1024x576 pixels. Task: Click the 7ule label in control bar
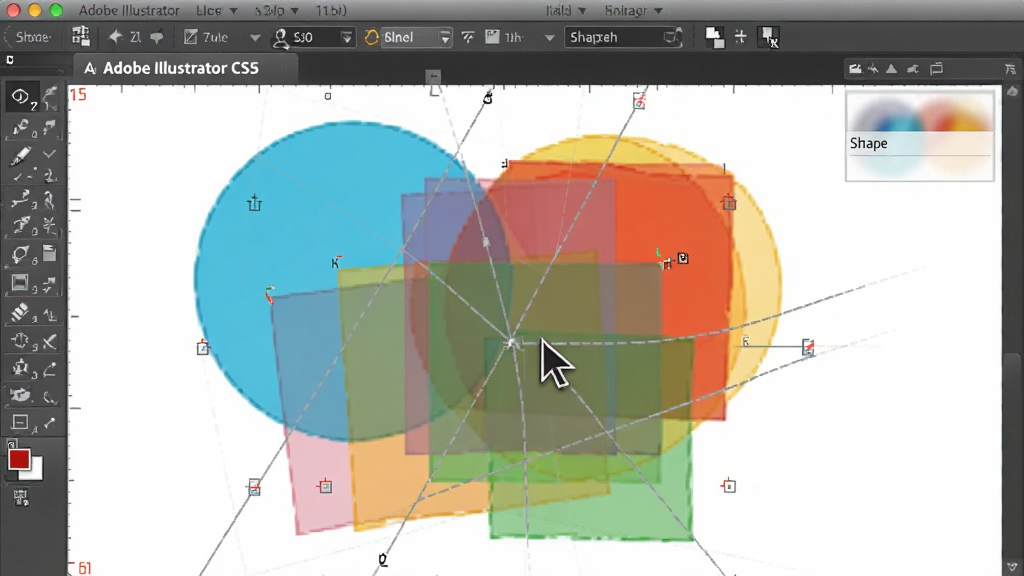click(x=215, y=37)
